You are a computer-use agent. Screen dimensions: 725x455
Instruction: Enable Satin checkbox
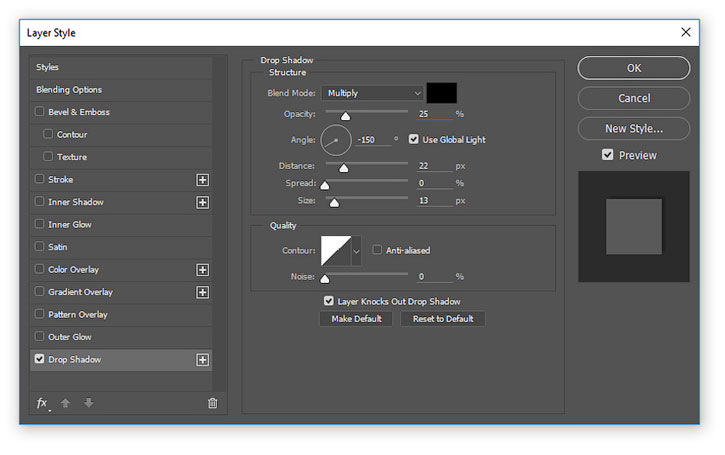click(x=39, y=246)
